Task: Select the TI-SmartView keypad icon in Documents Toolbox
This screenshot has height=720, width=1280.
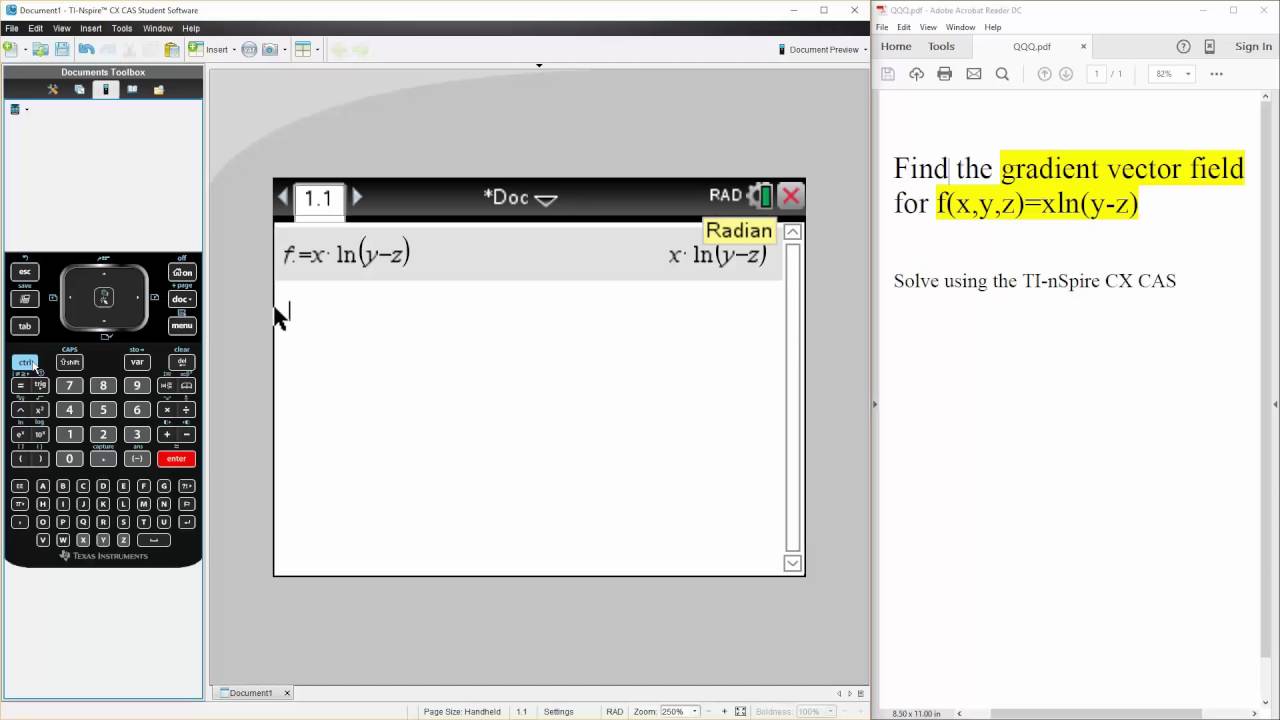Action: (x=105, y=89)
